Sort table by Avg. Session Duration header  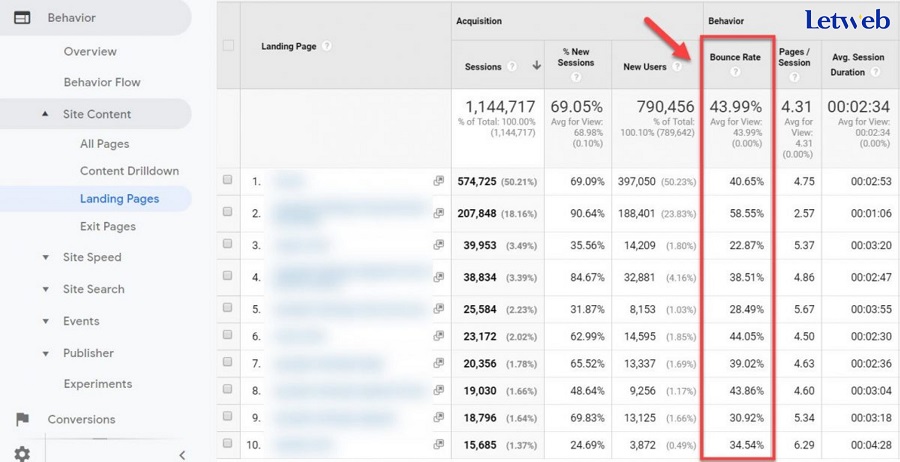coord(858,64)
